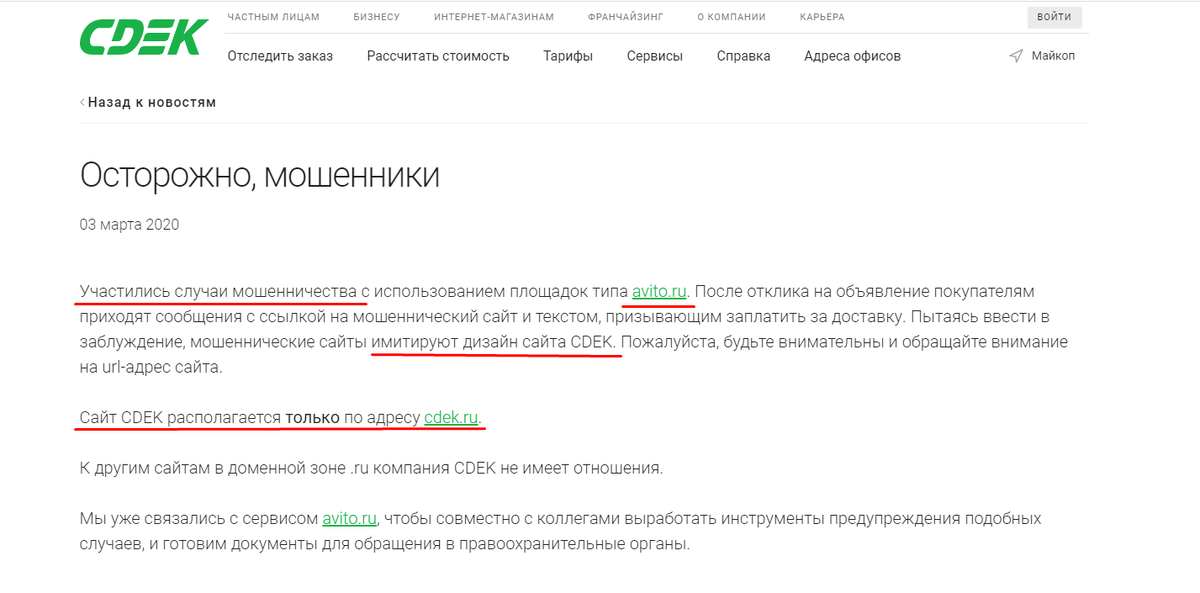The height and width of the screenshot is (593, 1200).
Task: Click the text Мы уже связались с сервисом
Action: pos(199,519)
